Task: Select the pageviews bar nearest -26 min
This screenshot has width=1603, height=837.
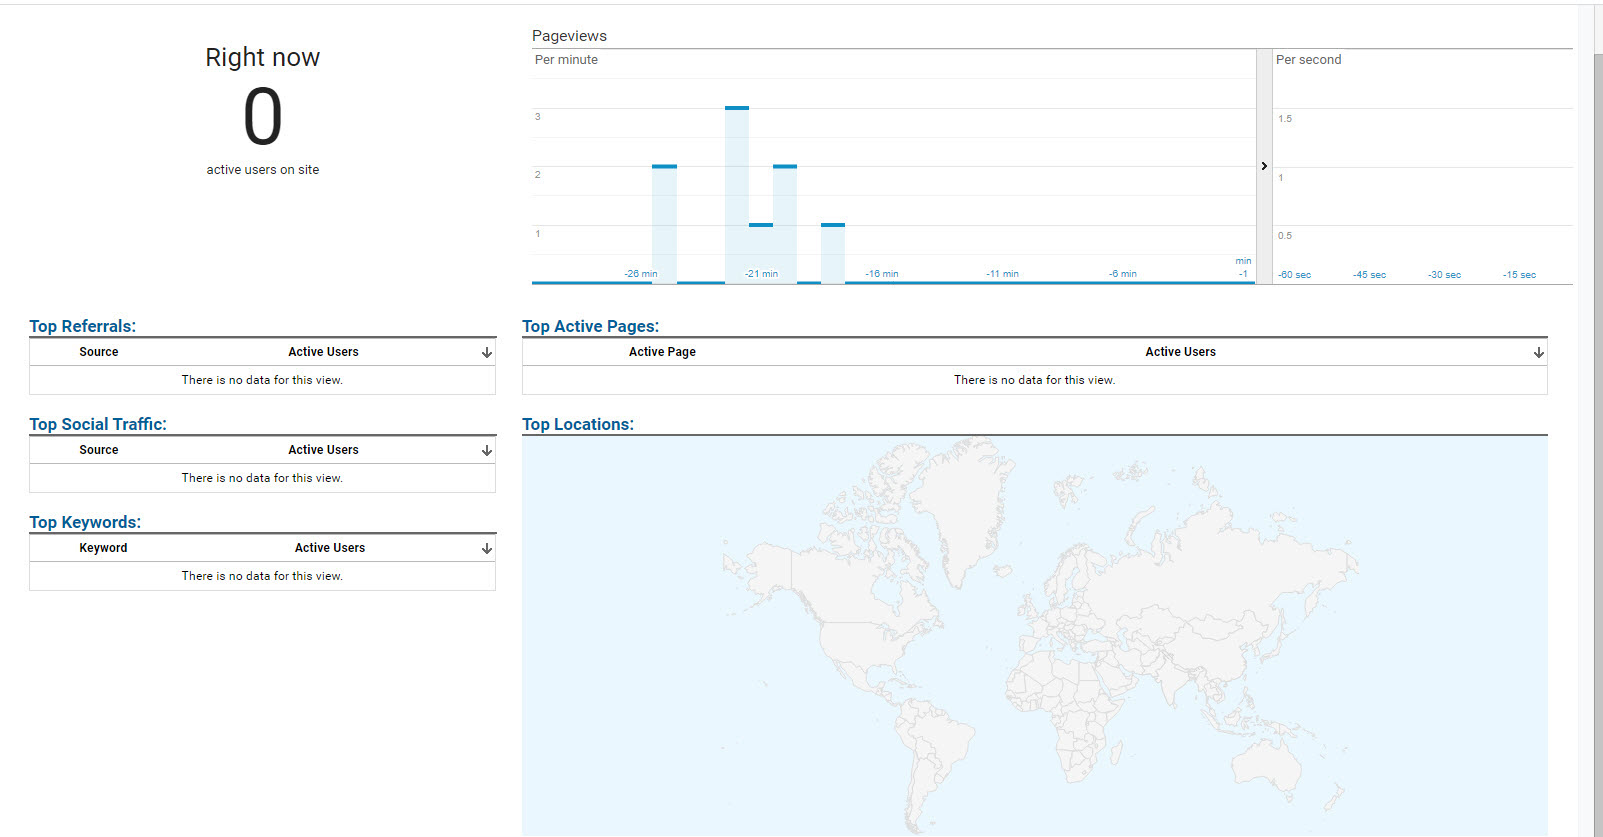Action: [x=664, y=225]
